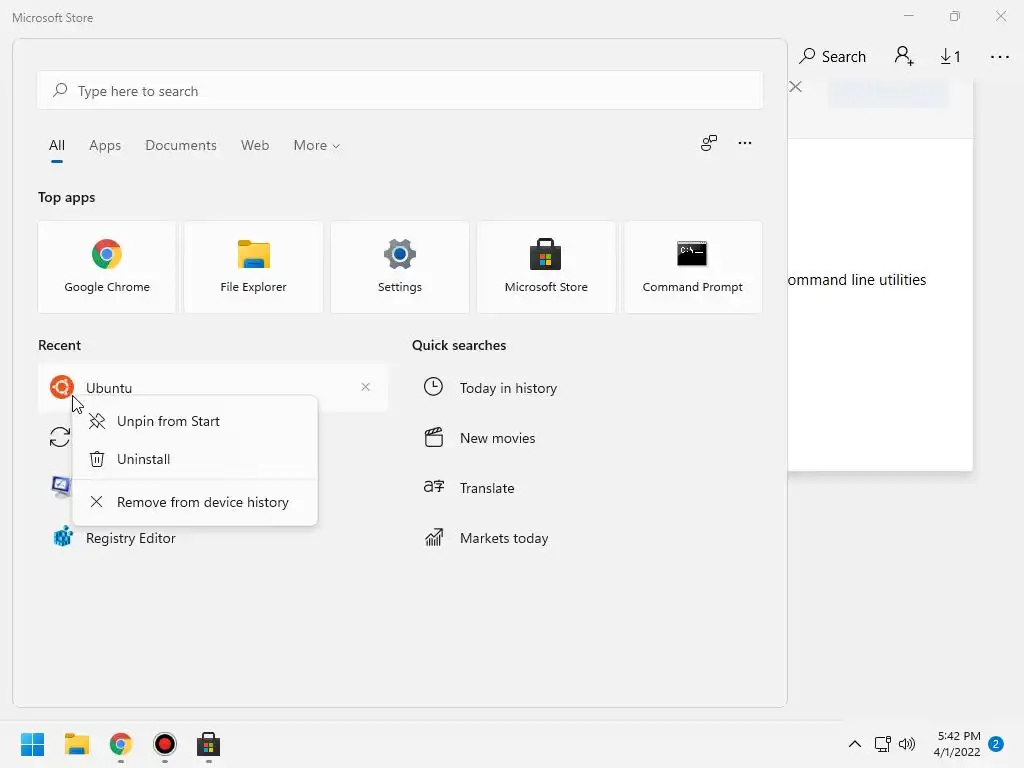Click the clock icon beside Today in history

(434, 387)
